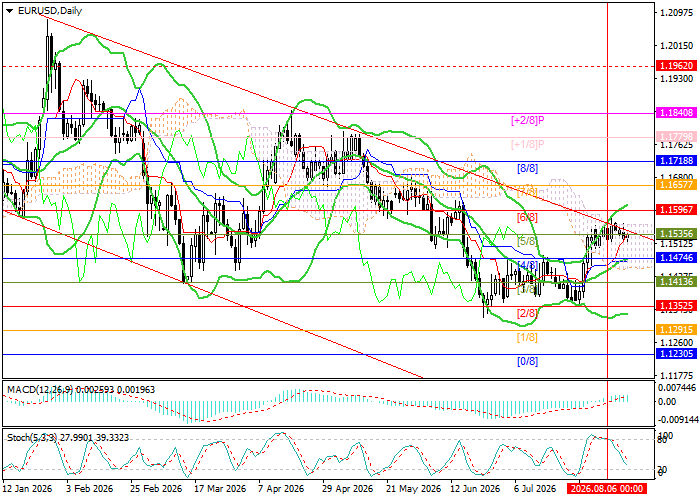The image size is (700, 500).
Task: Click the [2/8] Murrey level label
Action: pyautogui.click(x=527, y=313)
